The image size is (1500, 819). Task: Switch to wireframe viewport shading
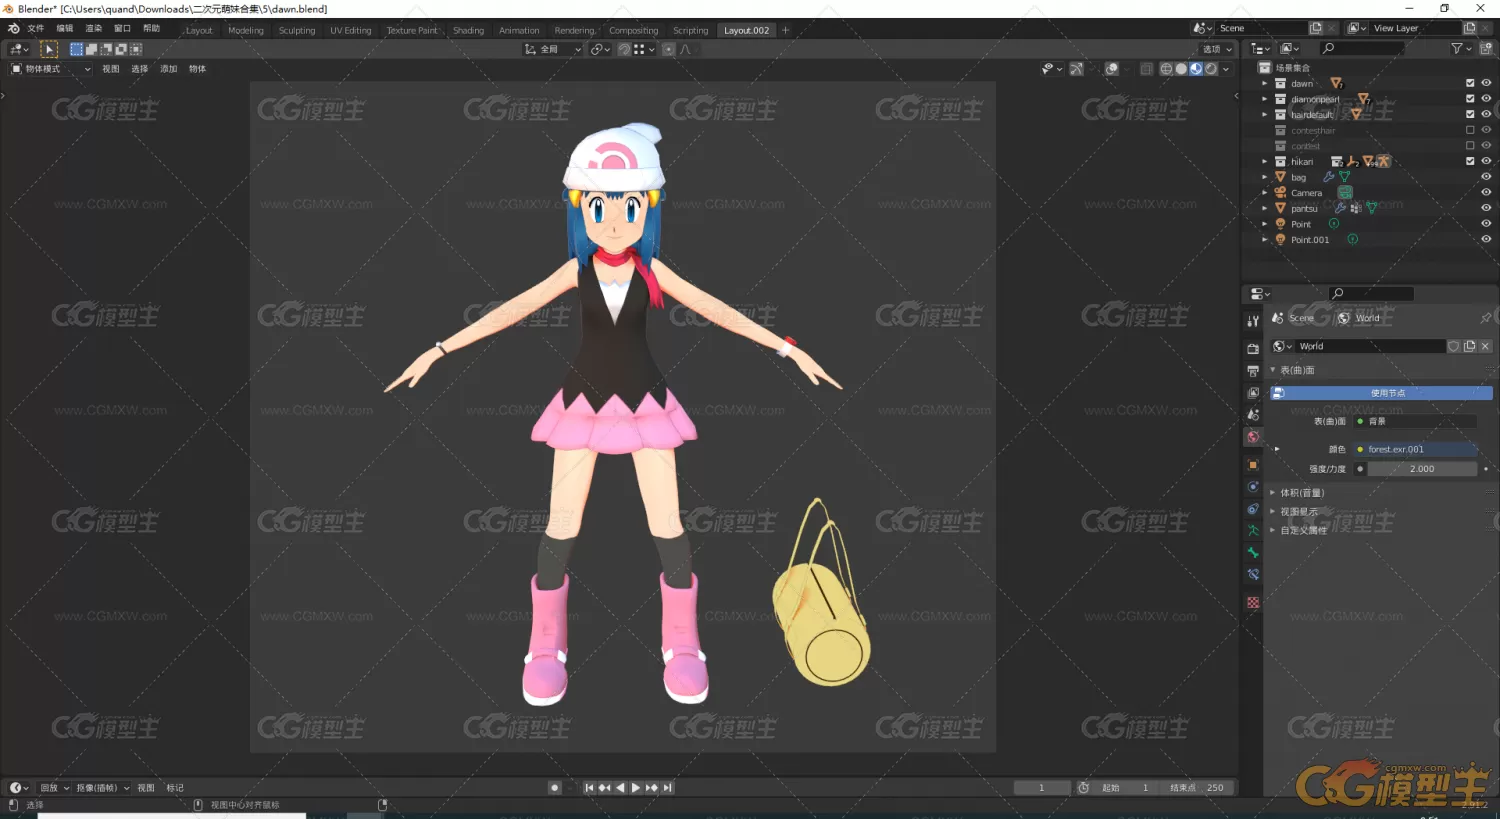(1166, 69)
